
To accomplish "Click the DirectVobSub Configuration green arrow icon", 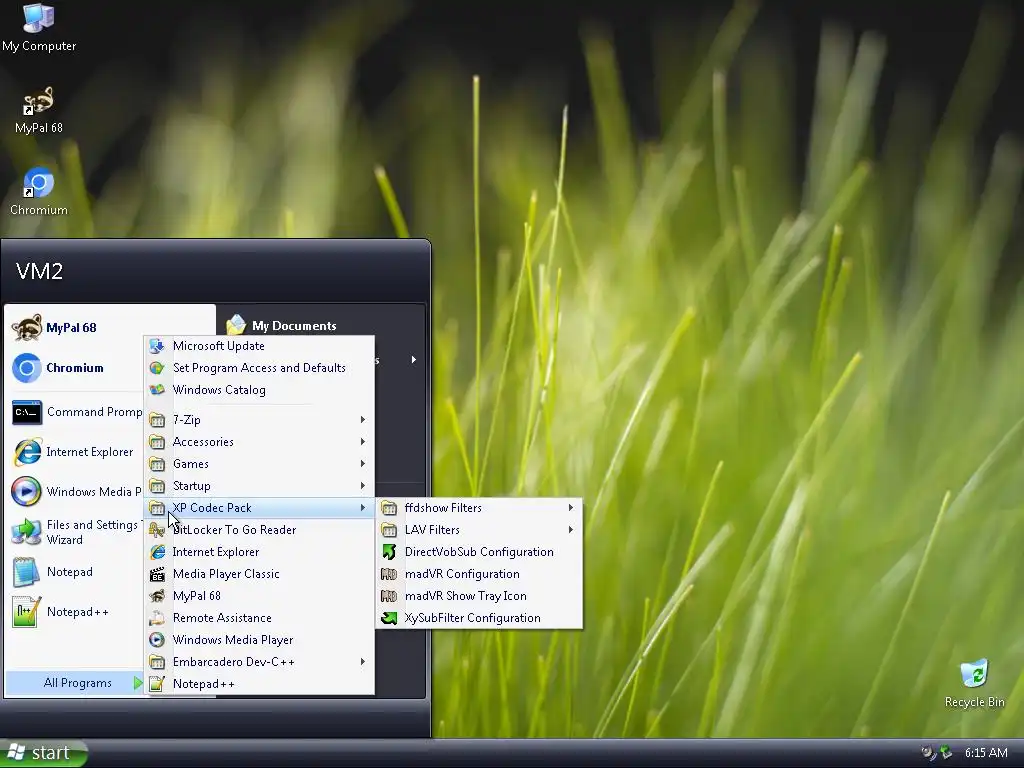I will click(x=389, y=552).
